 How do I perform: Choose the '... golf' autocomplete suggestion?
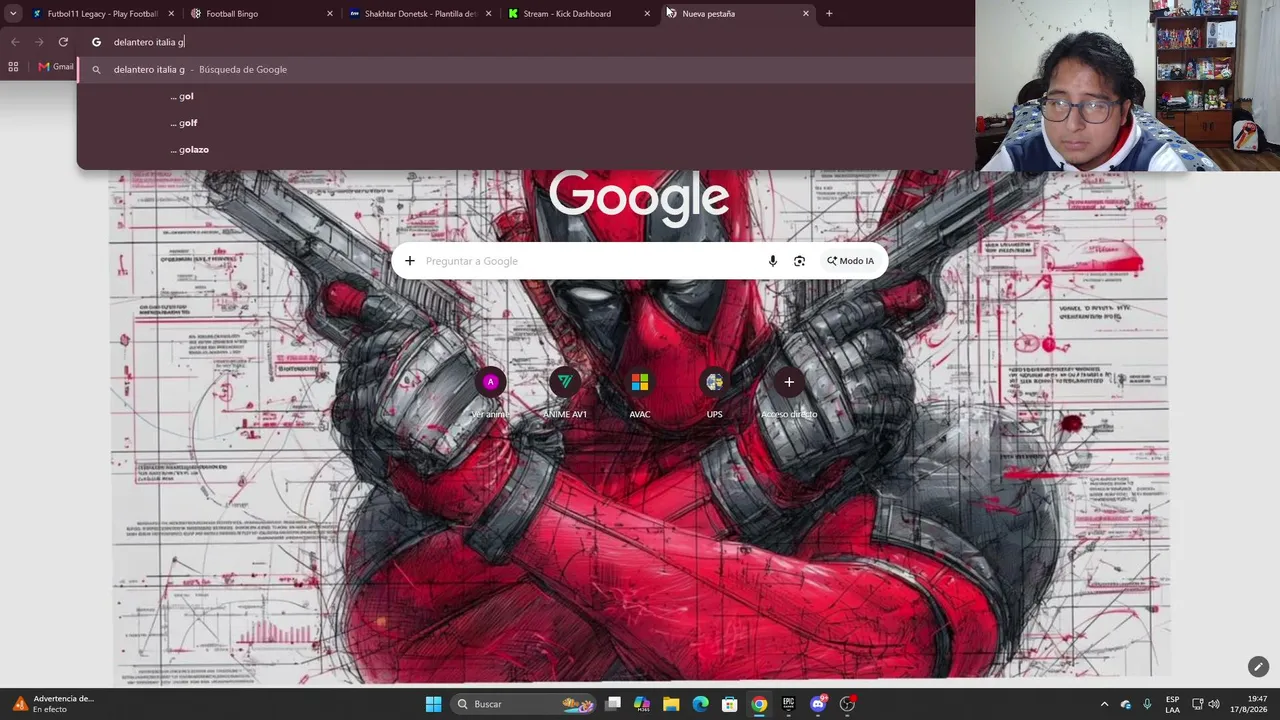click(525, 123)
